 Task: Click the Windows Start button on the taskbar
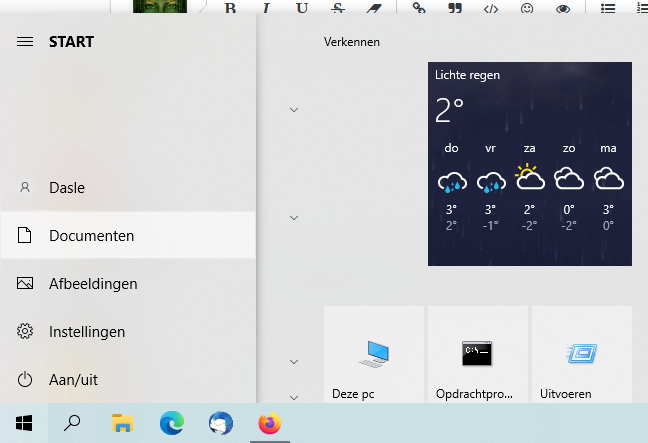(x=24, y=423)
